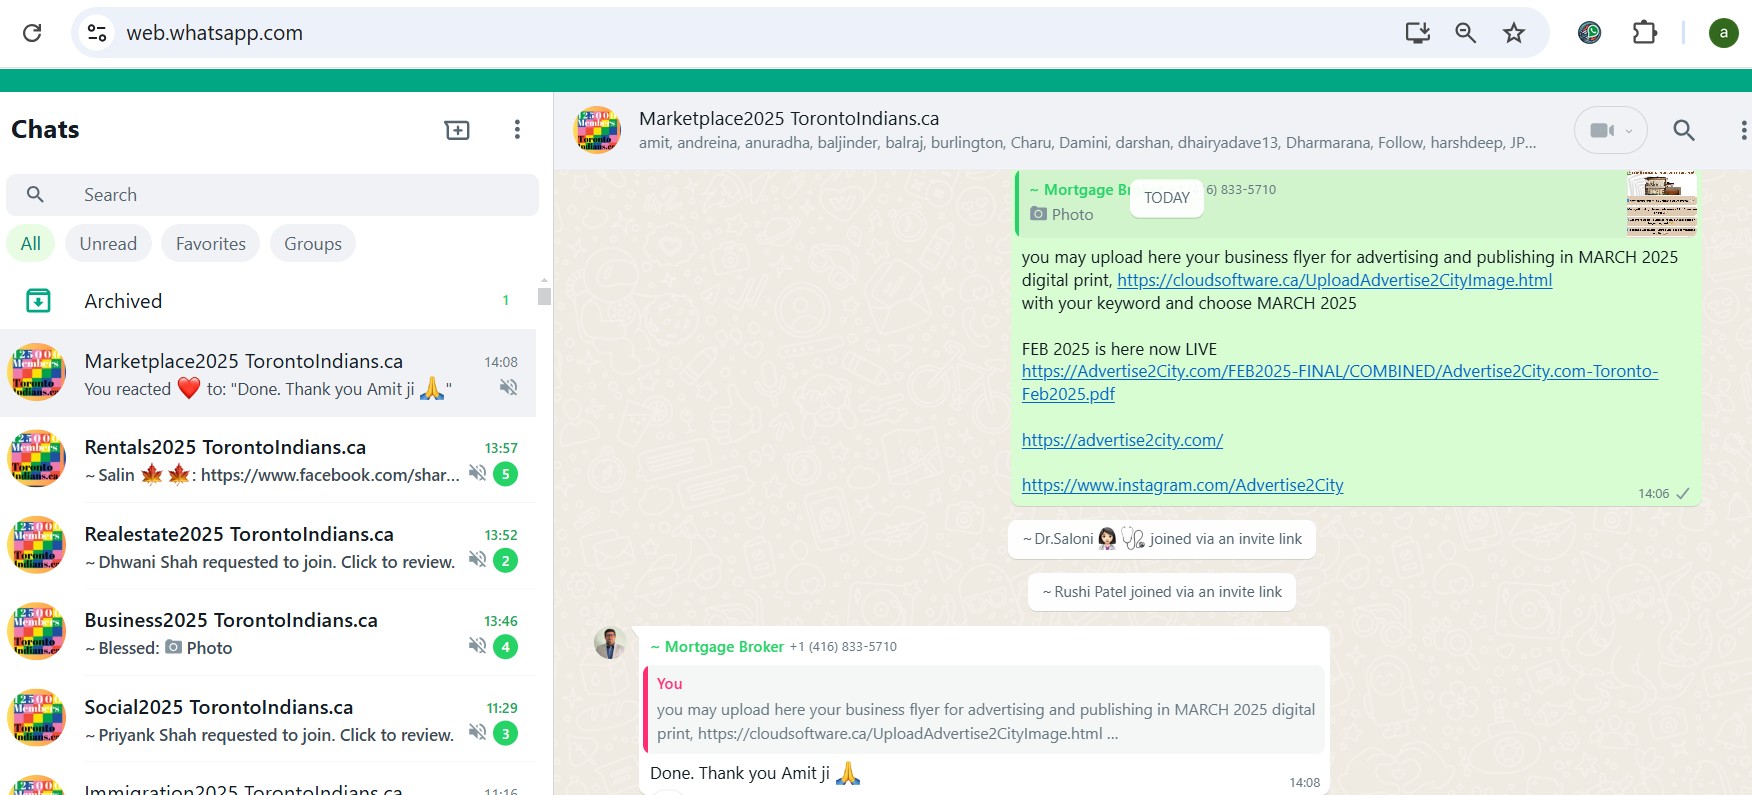The height and width of the screenshot is (795, 1752).
Task: Open browser extensions puzzle icon
Action: [1644, 33]
